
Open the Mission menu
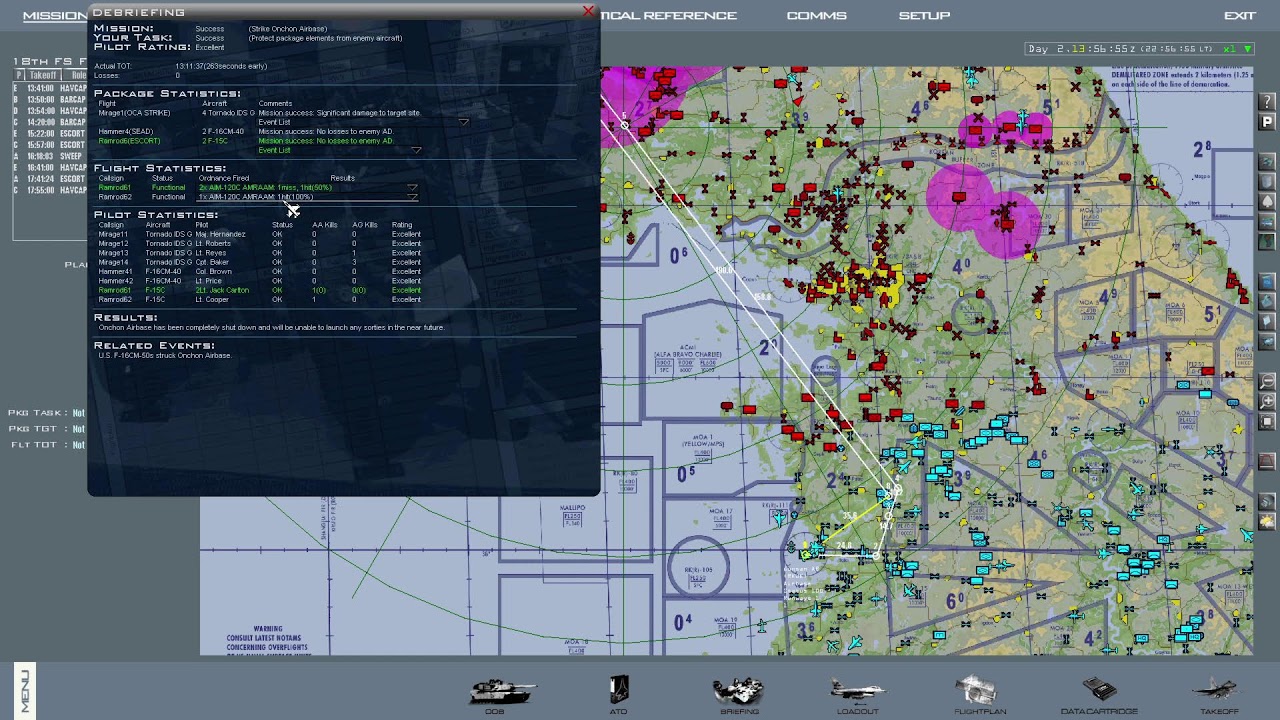point(54,15)
